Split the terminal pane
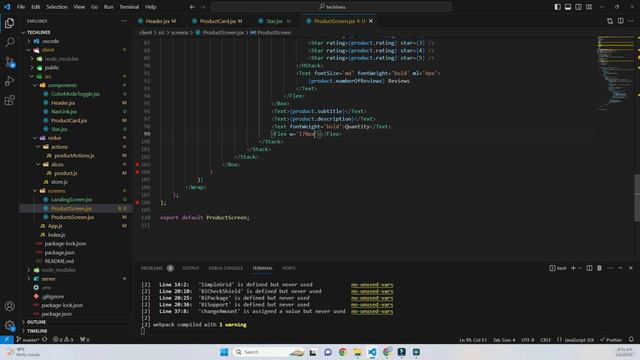The width and height of the screenshot is (640, 360). (589, 268)
